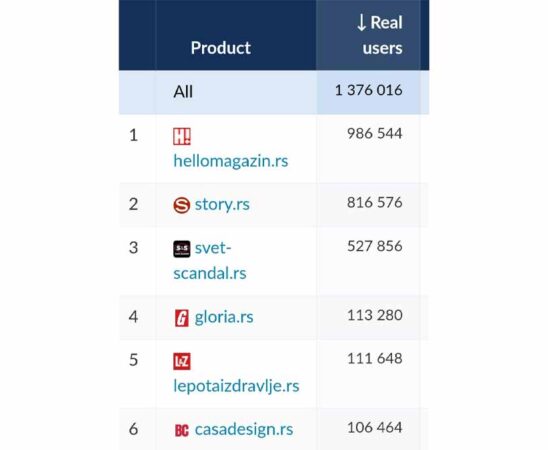Open the hellomagazin.rs link

click(231, 161)
